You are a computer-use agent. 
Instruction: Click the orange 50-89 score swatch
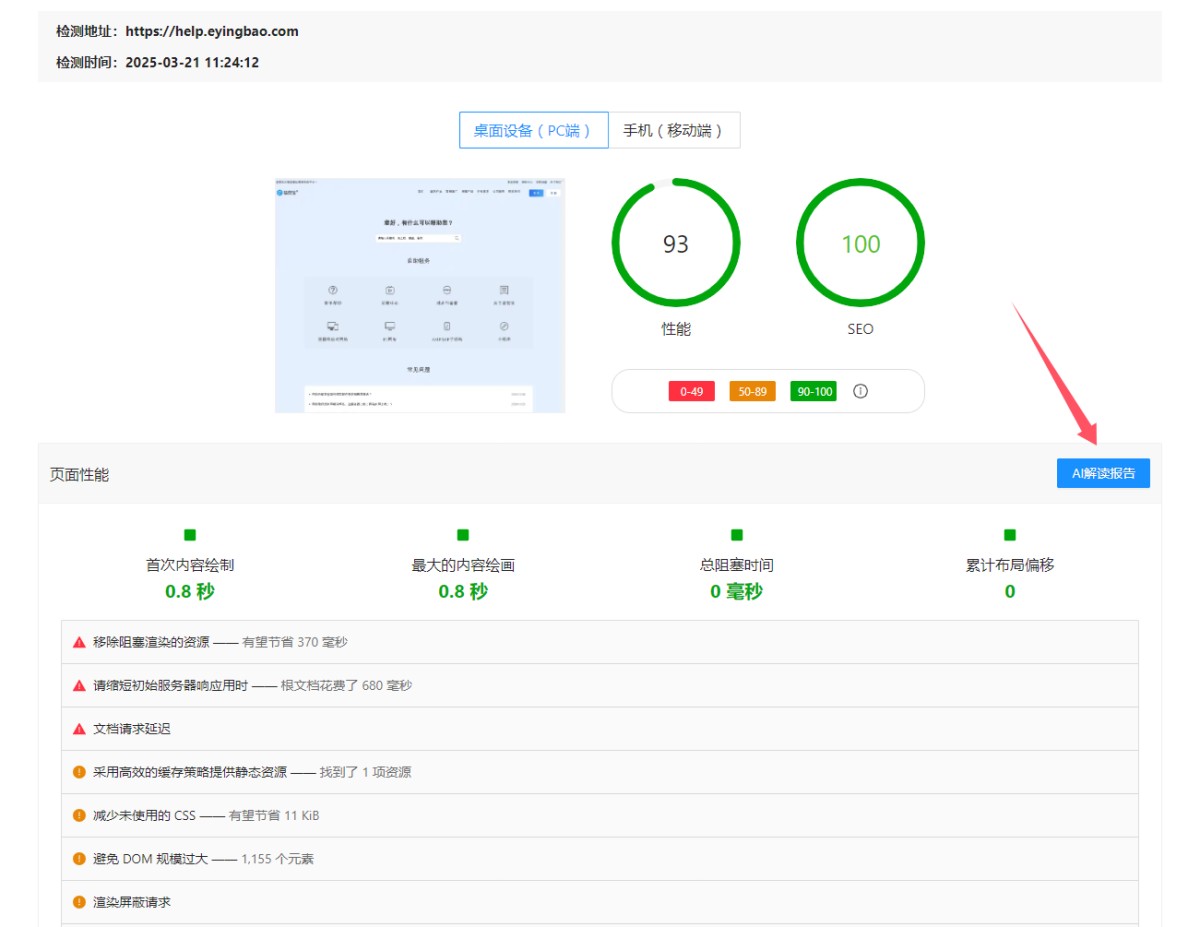(x=752, y=391)
